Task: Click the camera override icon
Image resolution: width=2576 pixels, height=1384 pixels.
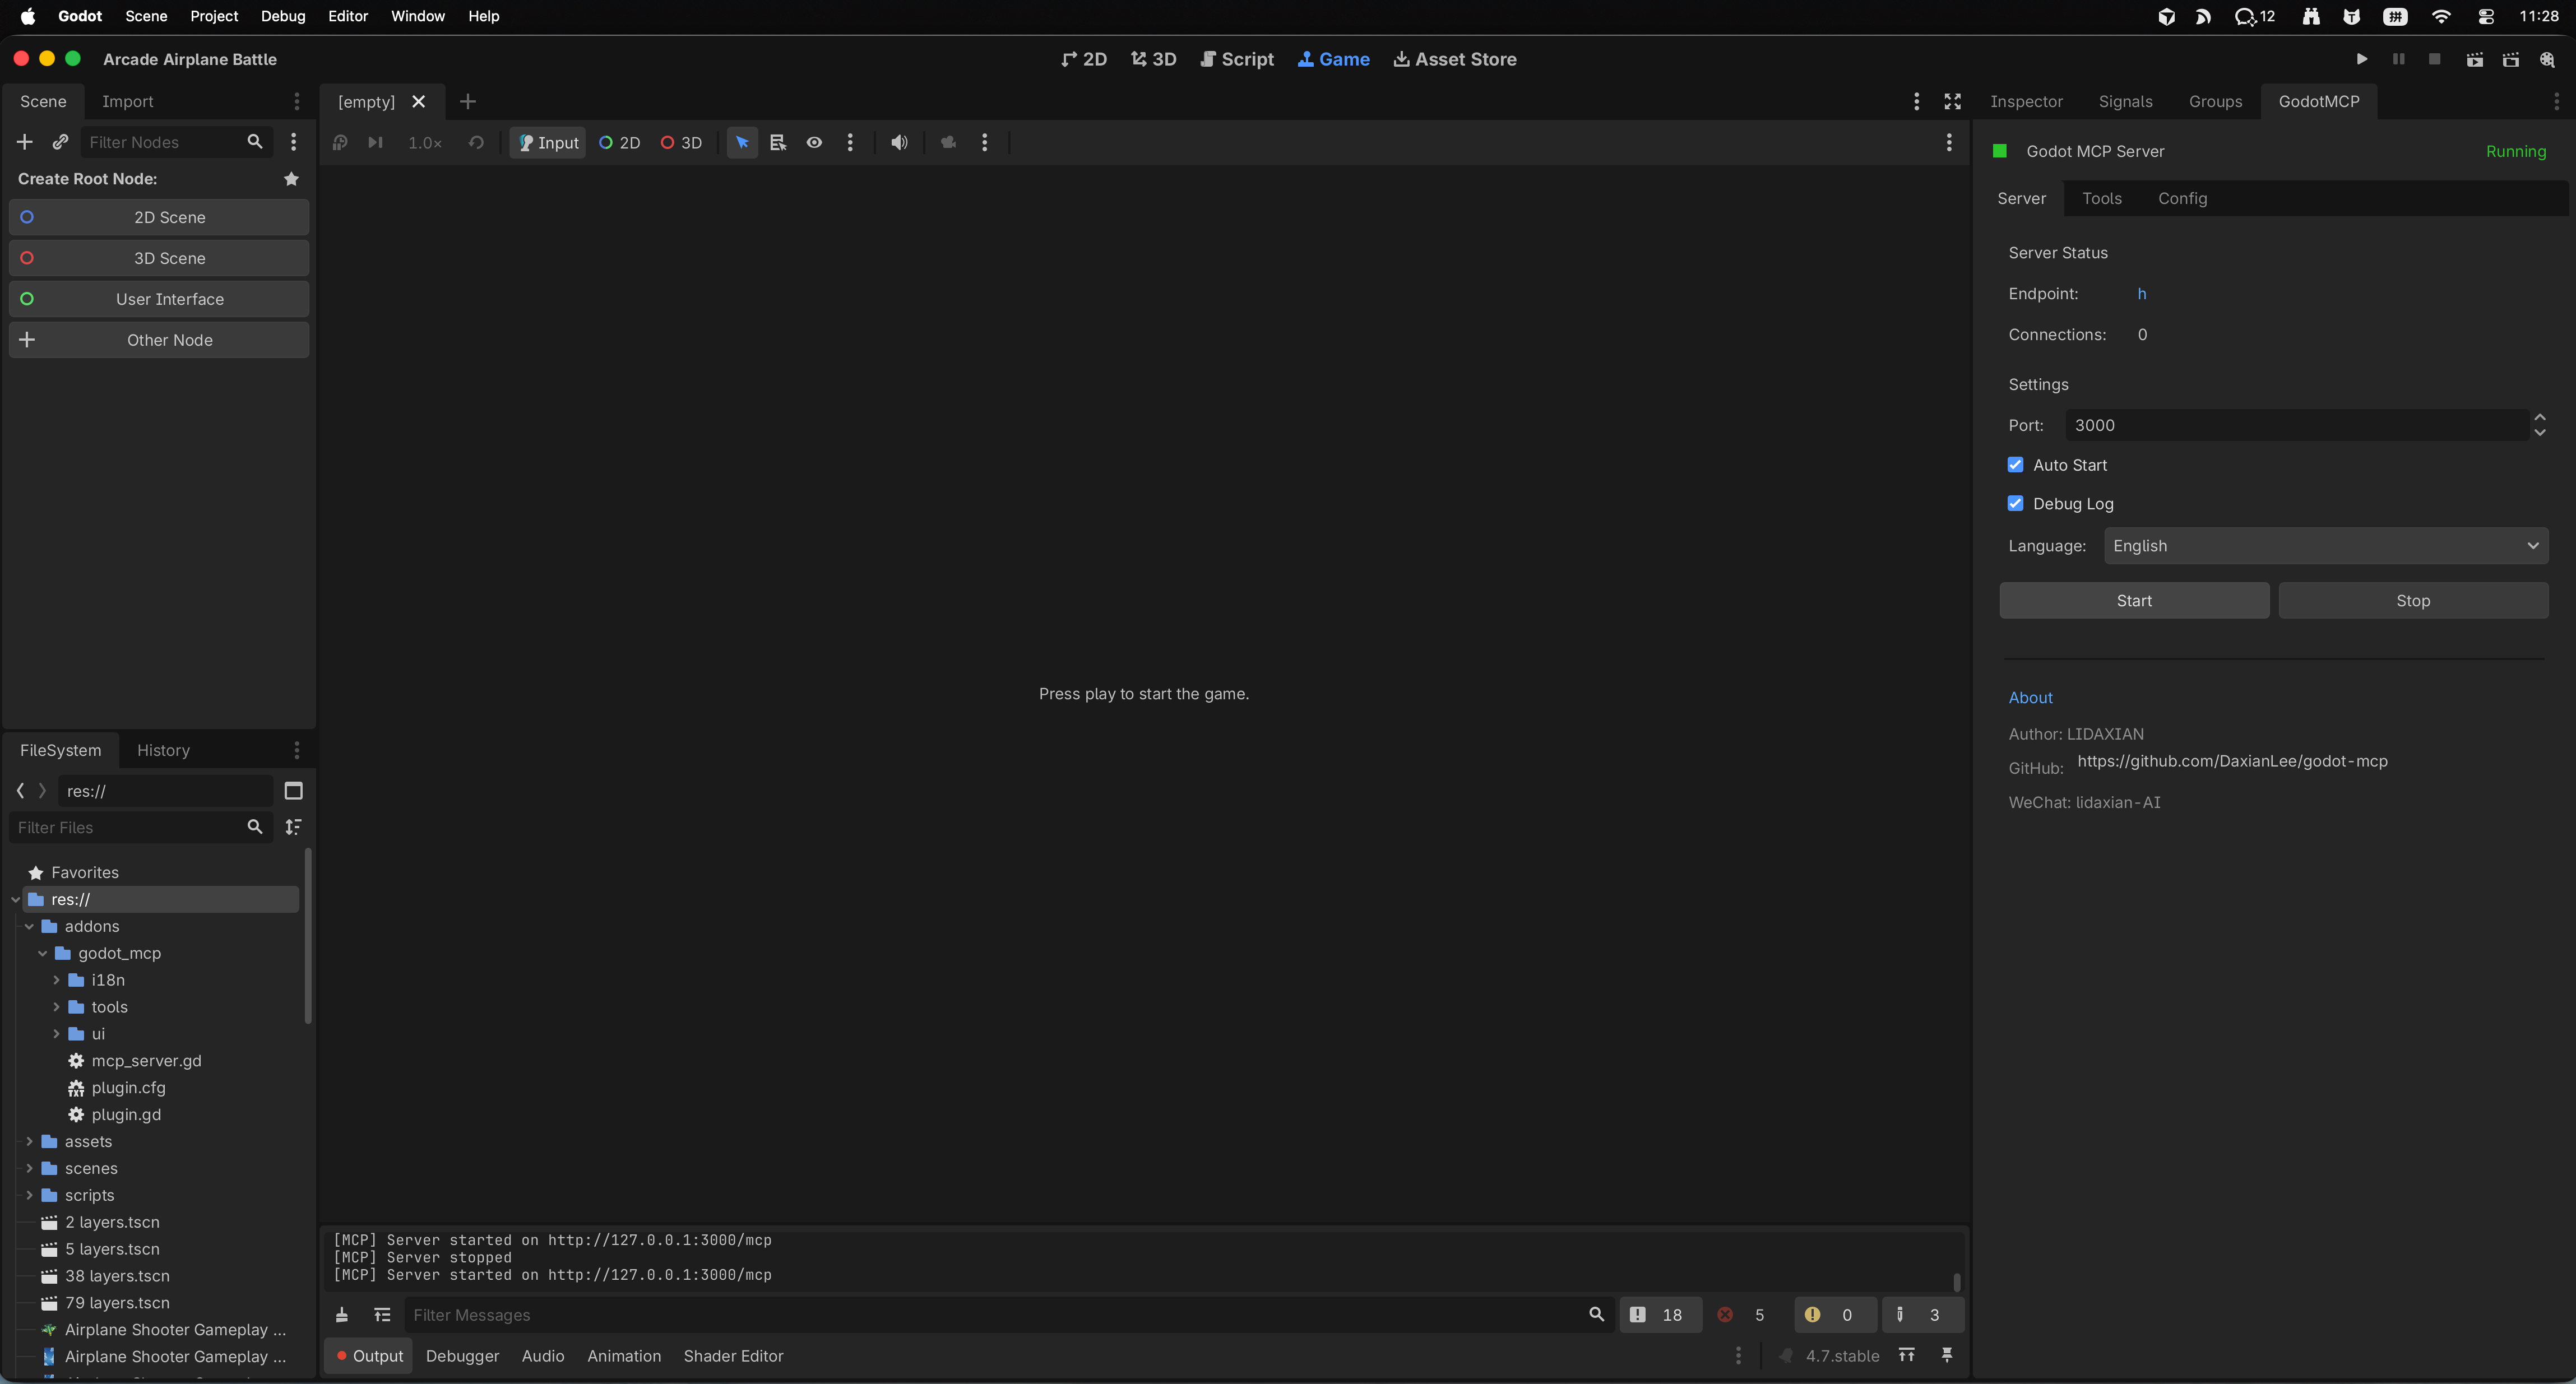Action: click(948, 143)
